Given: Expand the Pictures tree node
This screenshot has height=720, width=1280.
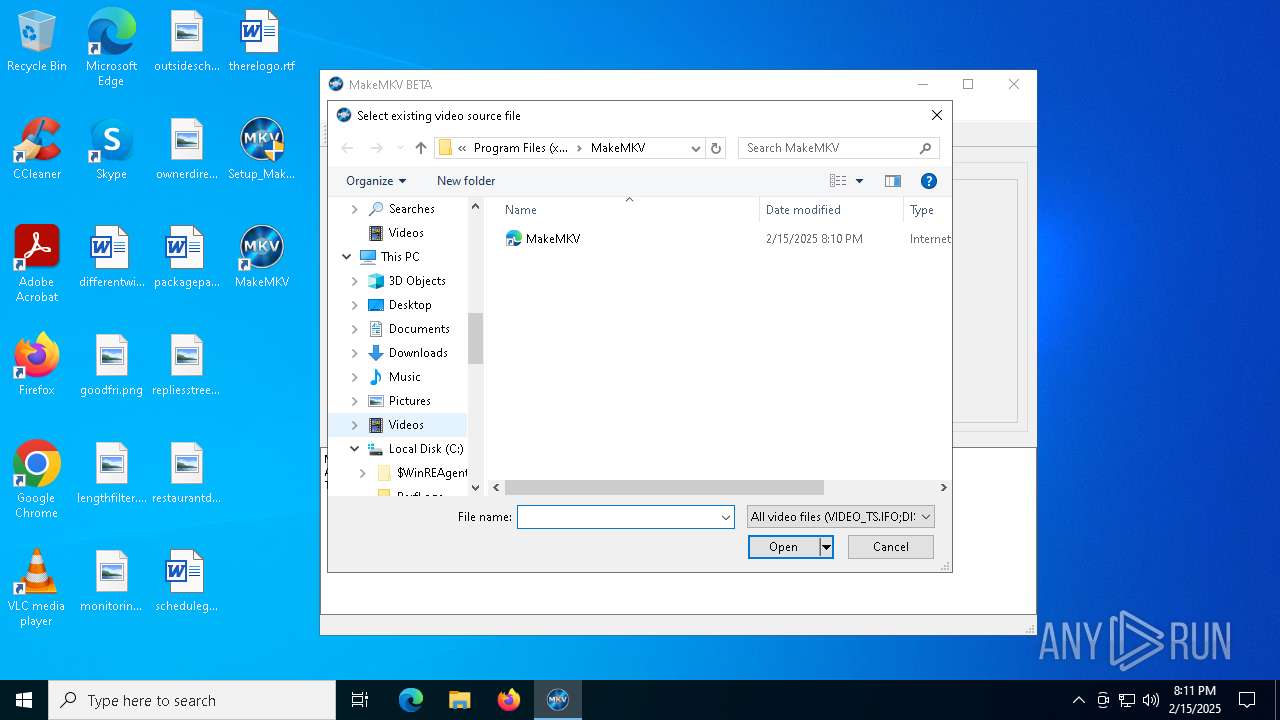Looking at the screenshot, I should point(355,401).
